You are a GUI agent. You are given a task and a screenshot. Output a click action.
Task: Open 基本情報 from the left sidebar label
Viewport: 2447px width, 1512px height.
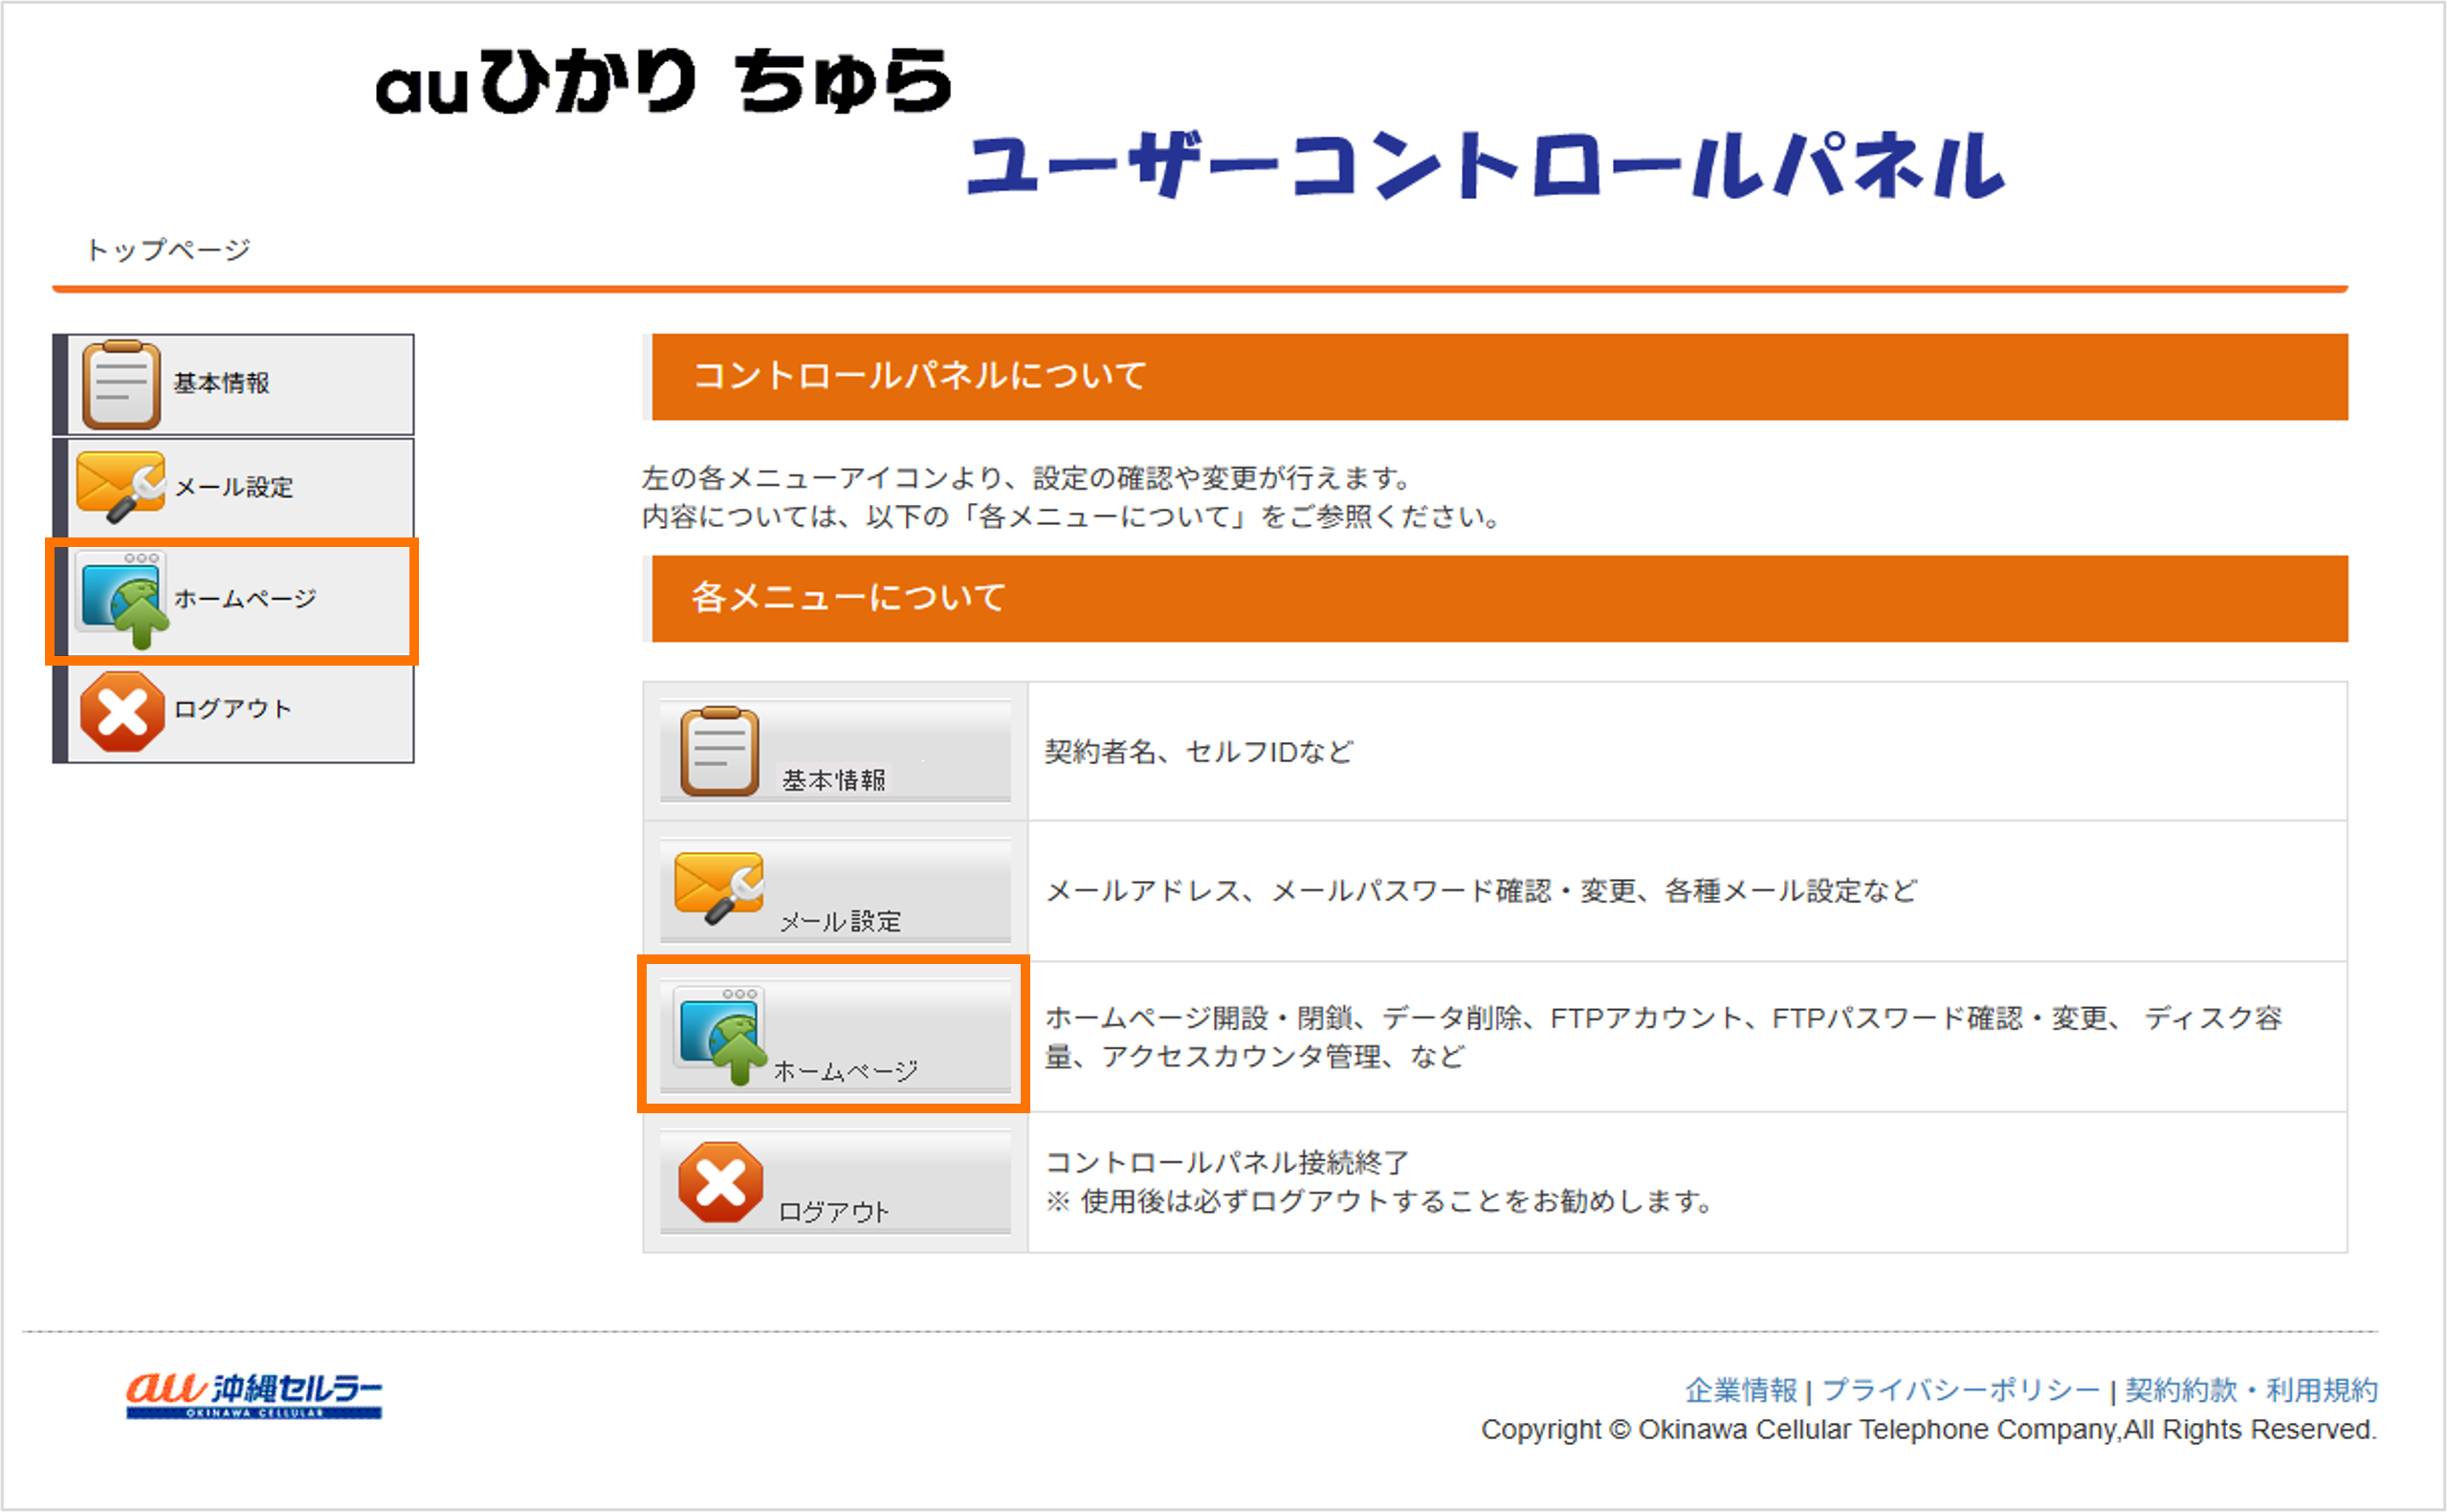click(221, 384)
